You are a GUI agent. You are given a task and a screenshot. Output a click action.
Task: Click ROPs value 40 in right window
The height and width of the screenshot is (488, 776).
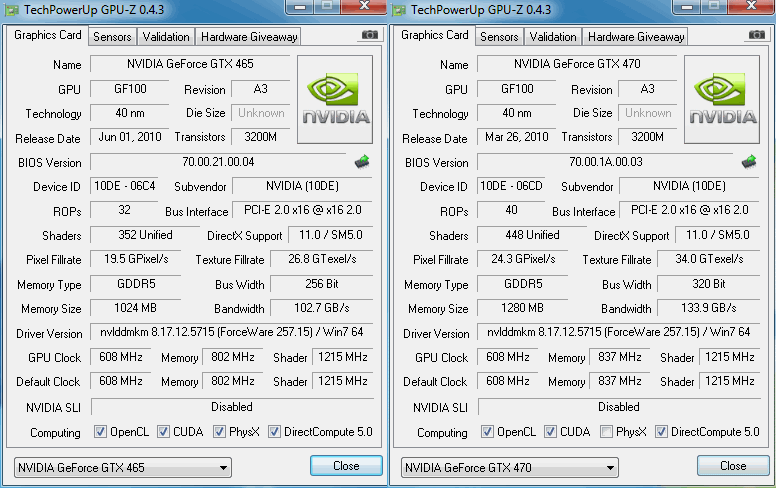511,210
